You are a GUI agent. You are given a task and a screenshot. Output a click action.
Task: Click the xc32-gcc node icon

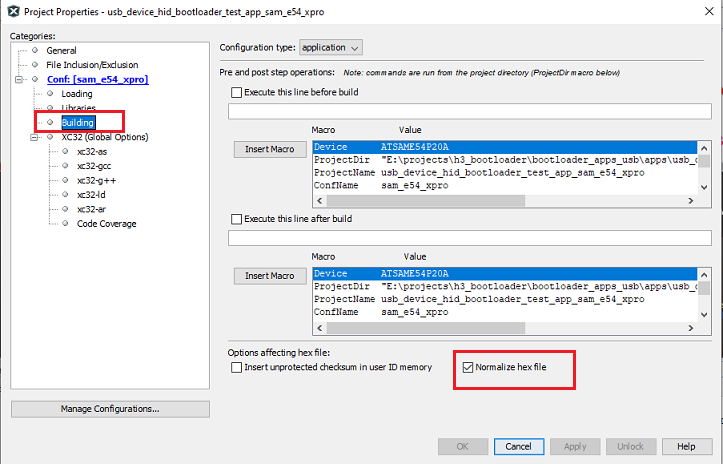point(66,166)
